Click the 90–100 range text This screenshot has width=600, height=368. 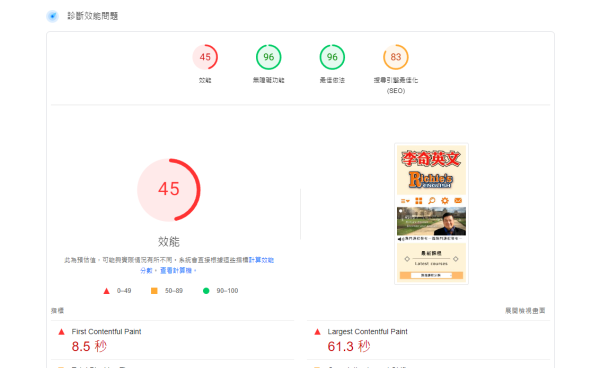tap(227, 291)
